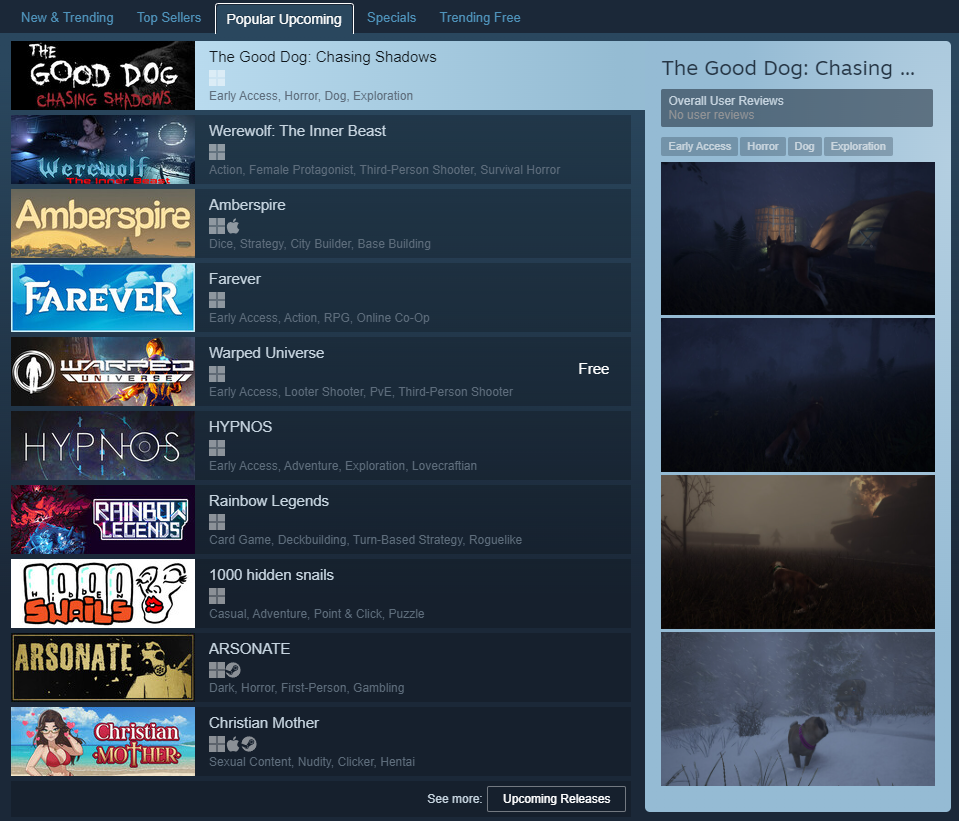Viewport: 959px width, 821px height.
Task: Open the Upcoming Releases button
Action: (556, 798)
